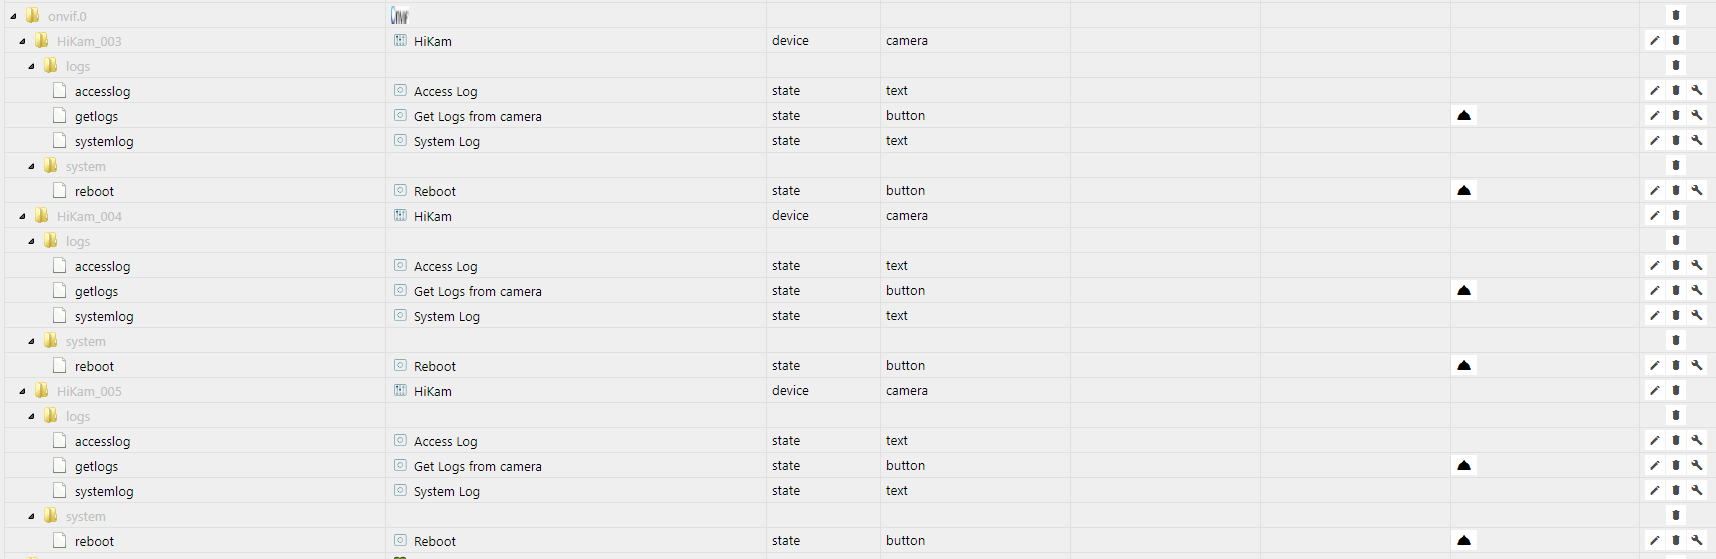Collapse logs folder under HiKam_004
The width and height of the screenshot is (1716, 559).
tap(32, 241)
